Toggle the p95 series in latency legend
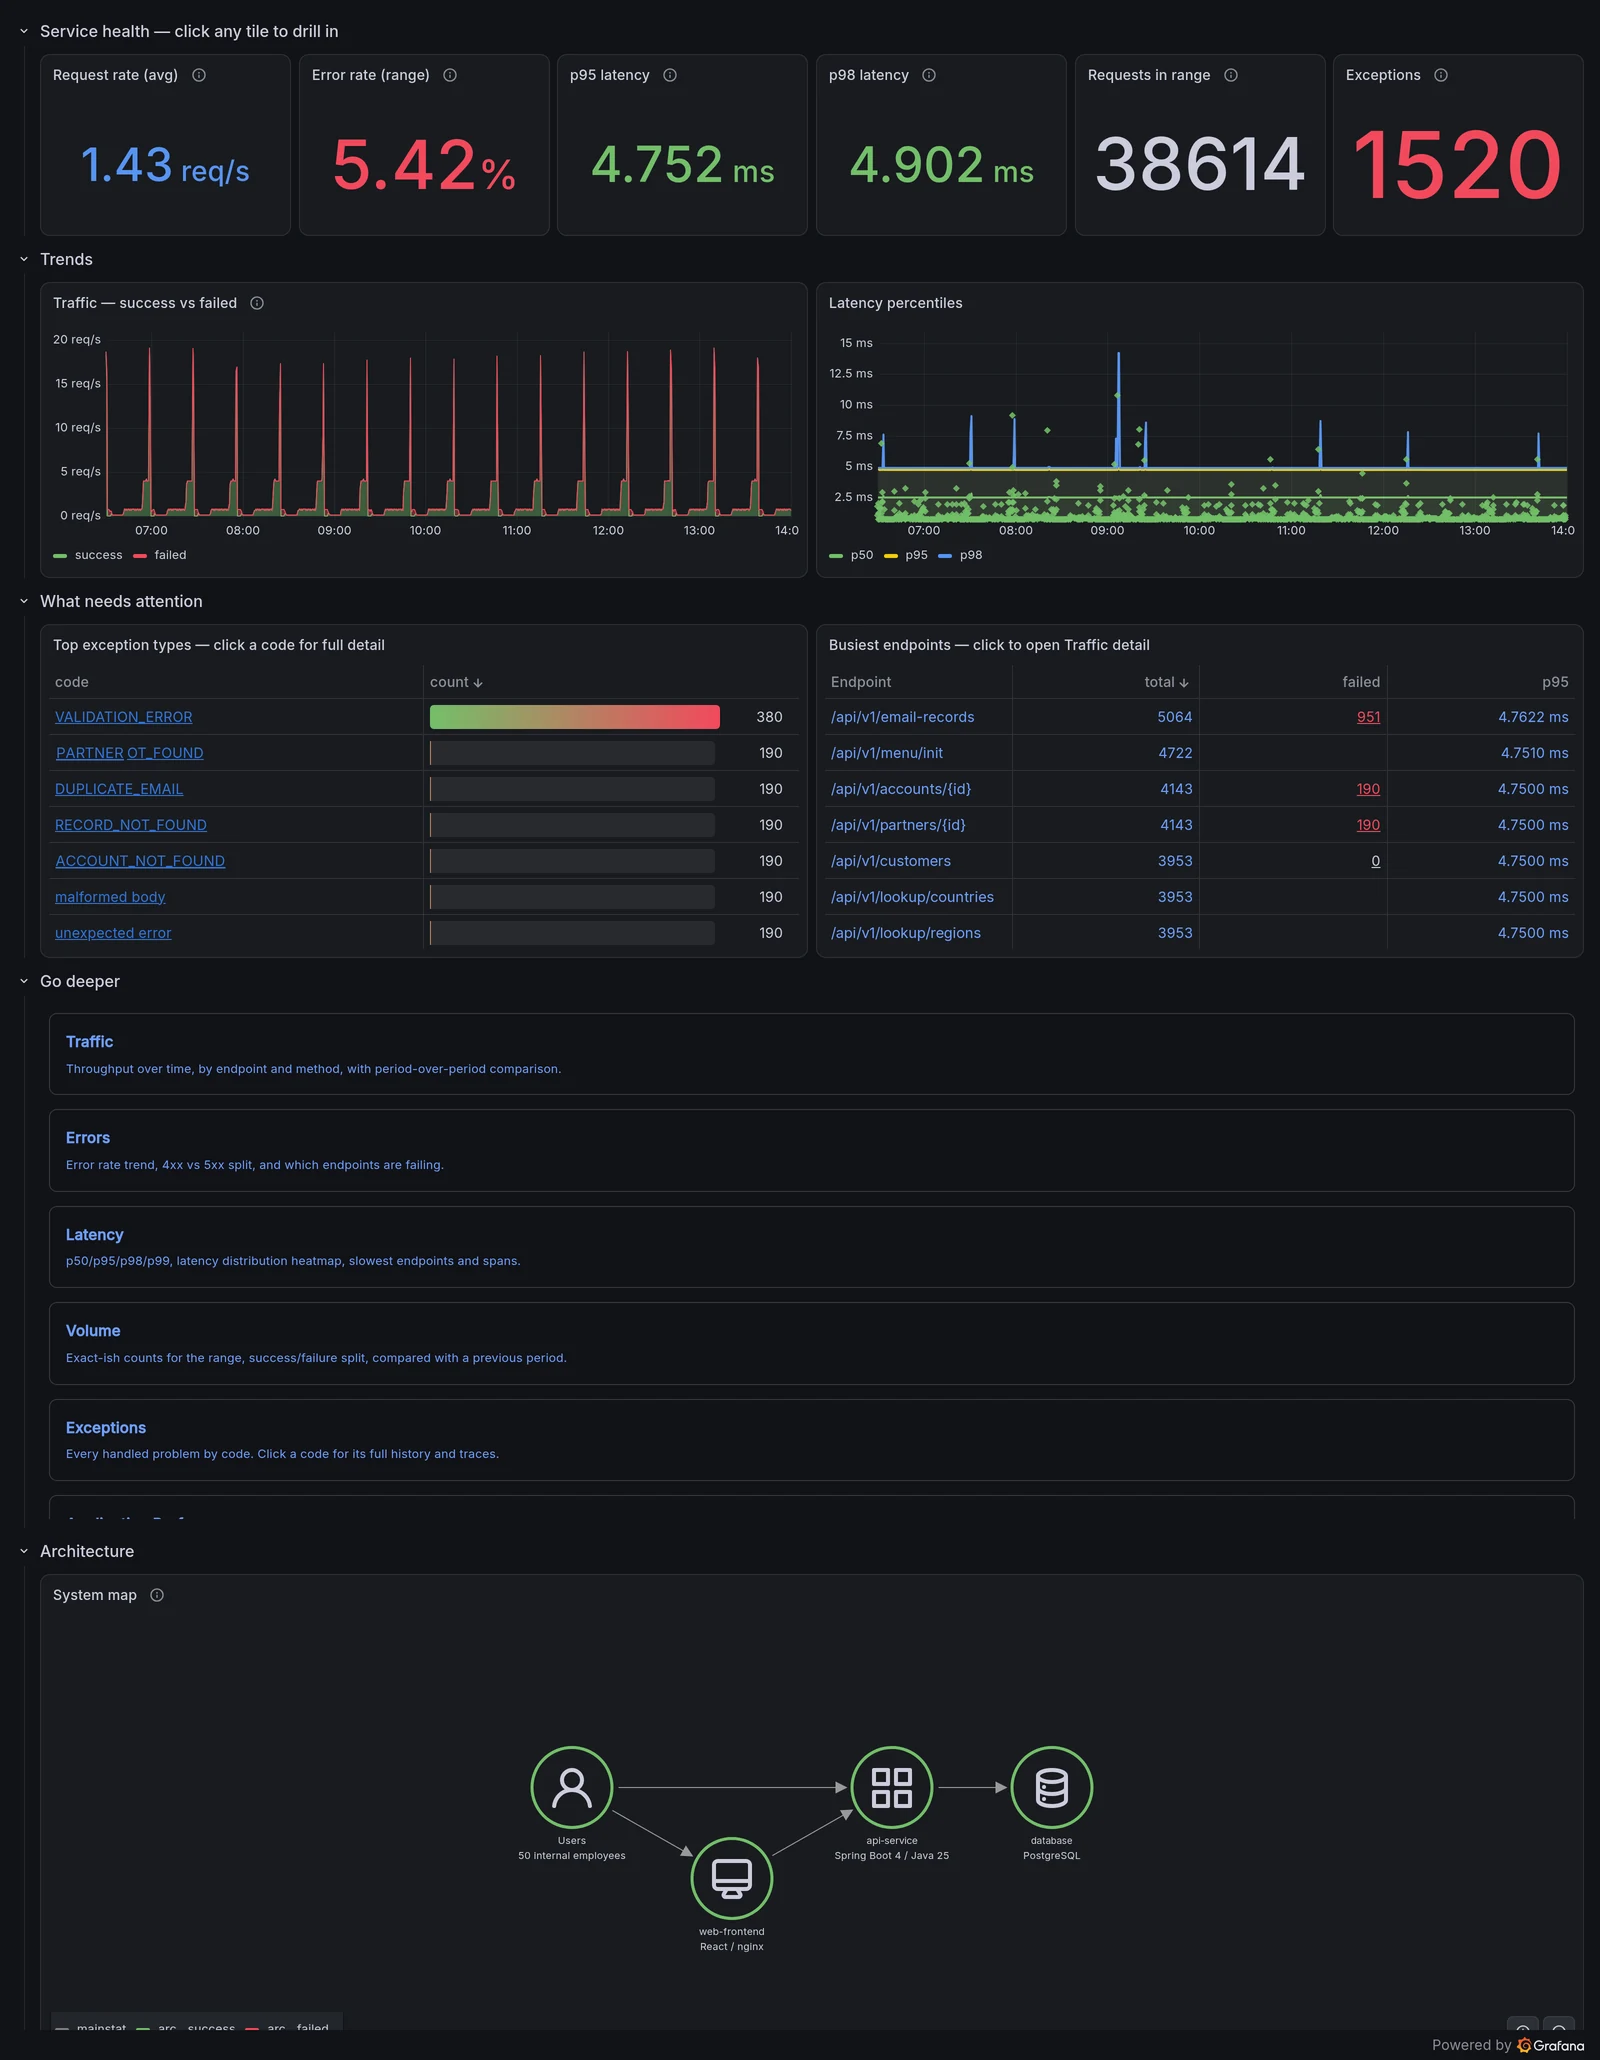The width and height of the screenshot is (1600, 2060). pyautogui.click(x=906, y=555)
